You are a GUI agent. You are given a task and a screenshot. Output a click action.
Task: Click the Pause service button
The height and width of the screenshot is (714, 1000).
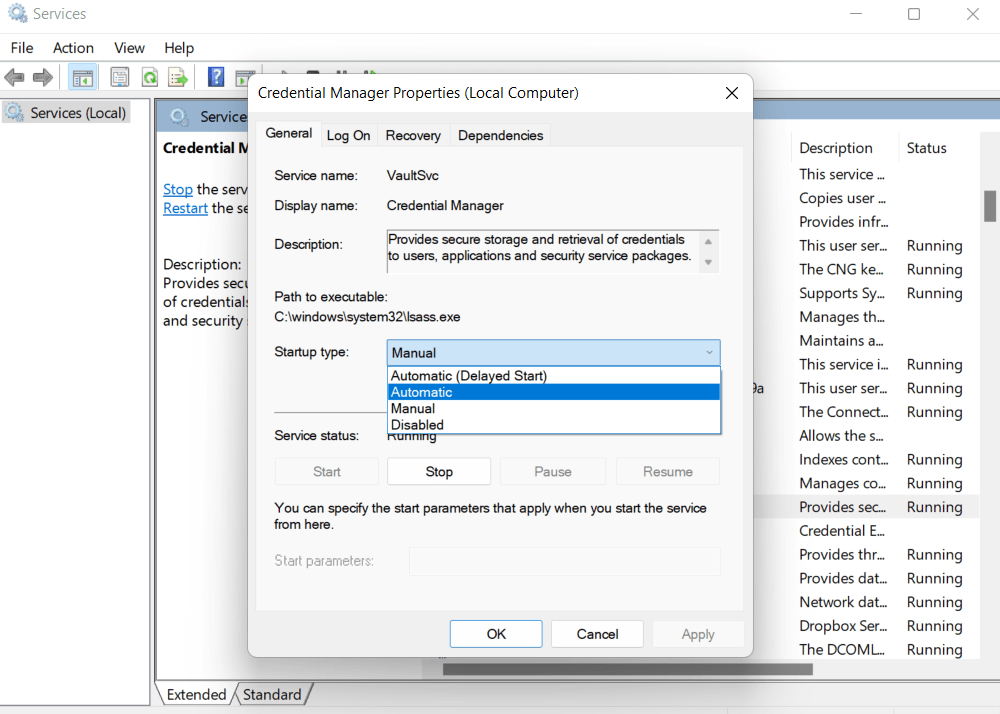pos(553,472)
